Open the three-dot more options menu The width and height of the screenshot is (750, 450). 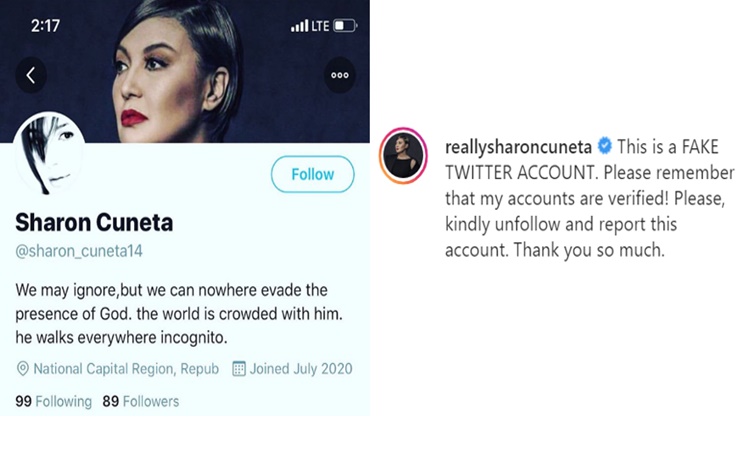coord(340,75)
